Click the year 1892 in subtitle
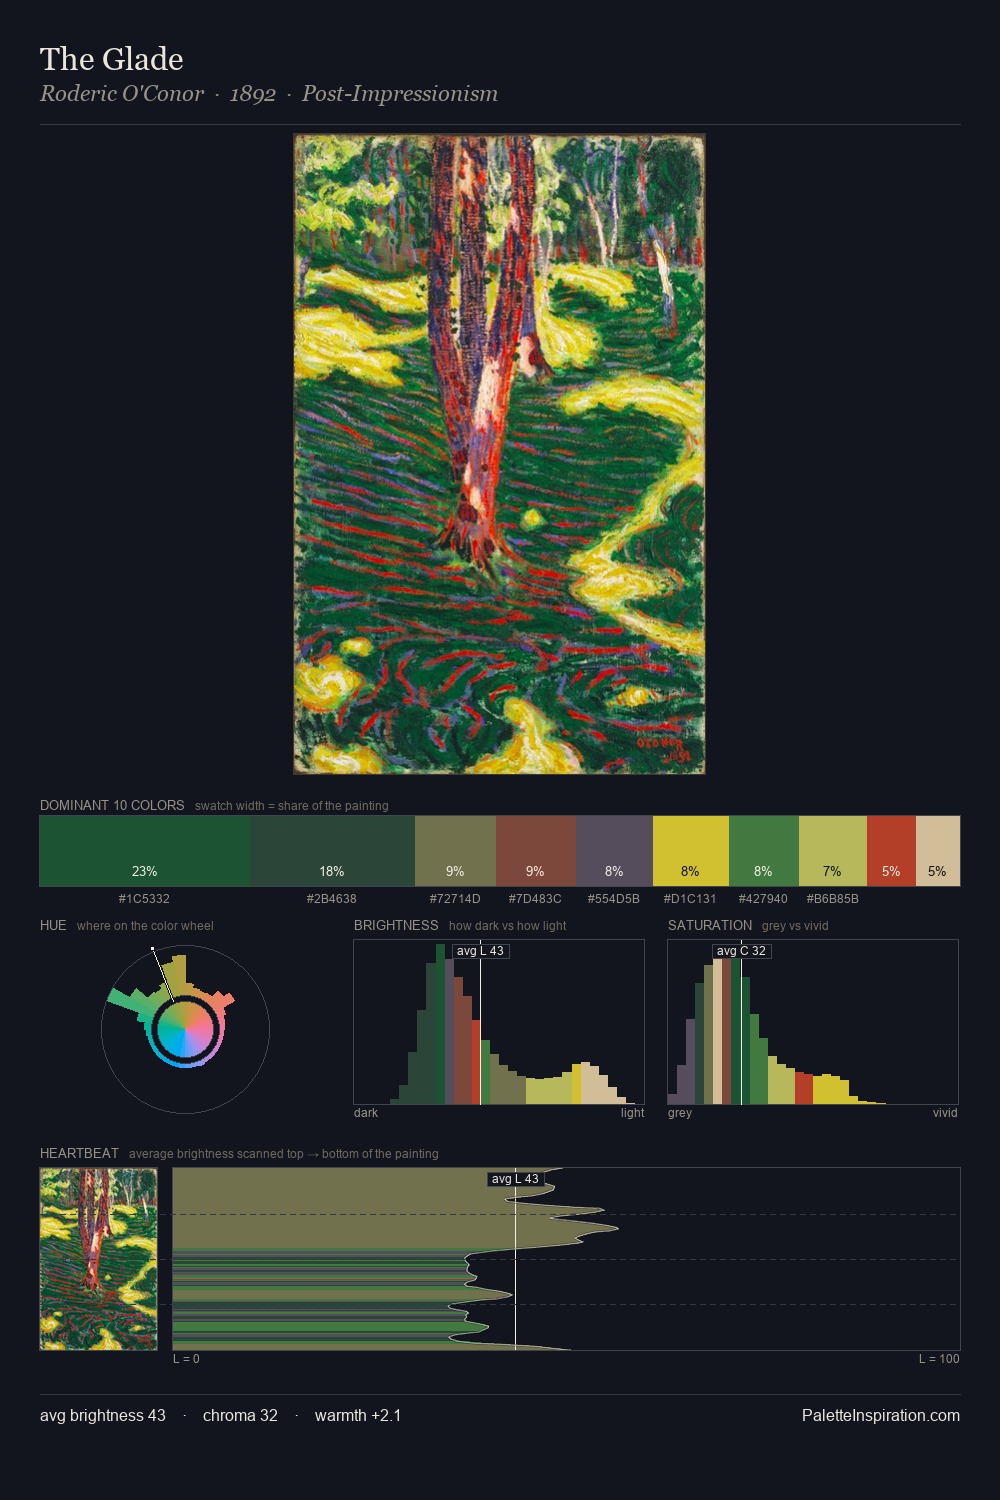The width and height of the screenshot is (1000, 1500). pos(253,94)
